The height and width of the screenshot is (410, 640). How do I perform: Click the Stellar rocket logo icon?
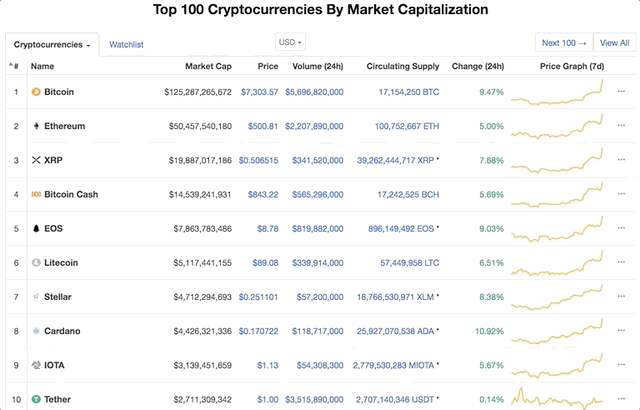click(x=36, y=297)
